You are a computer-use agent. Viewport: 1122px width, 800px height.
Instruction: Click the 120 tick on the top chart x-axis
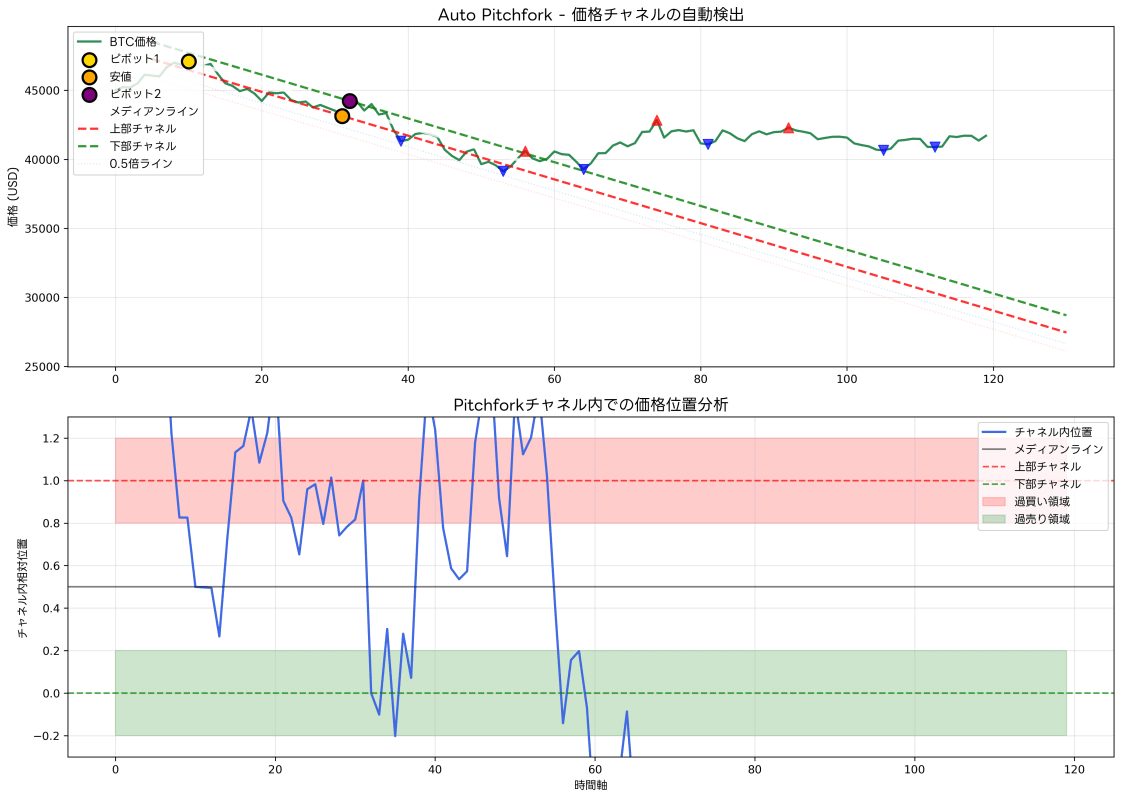coord(993,379)
